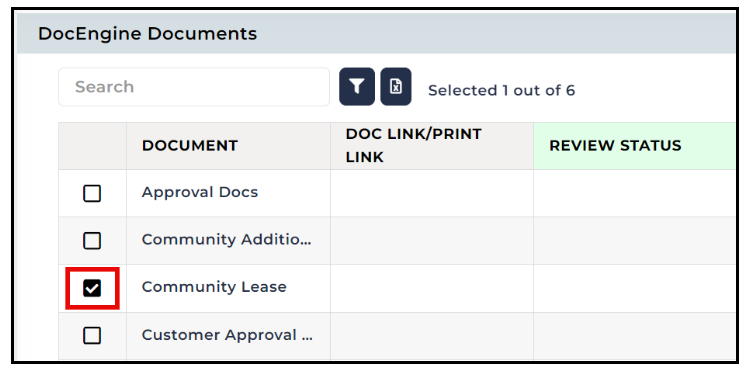Click the DocEngine Documents panel title
Screen dimensions: 748x368
[147, 34]
